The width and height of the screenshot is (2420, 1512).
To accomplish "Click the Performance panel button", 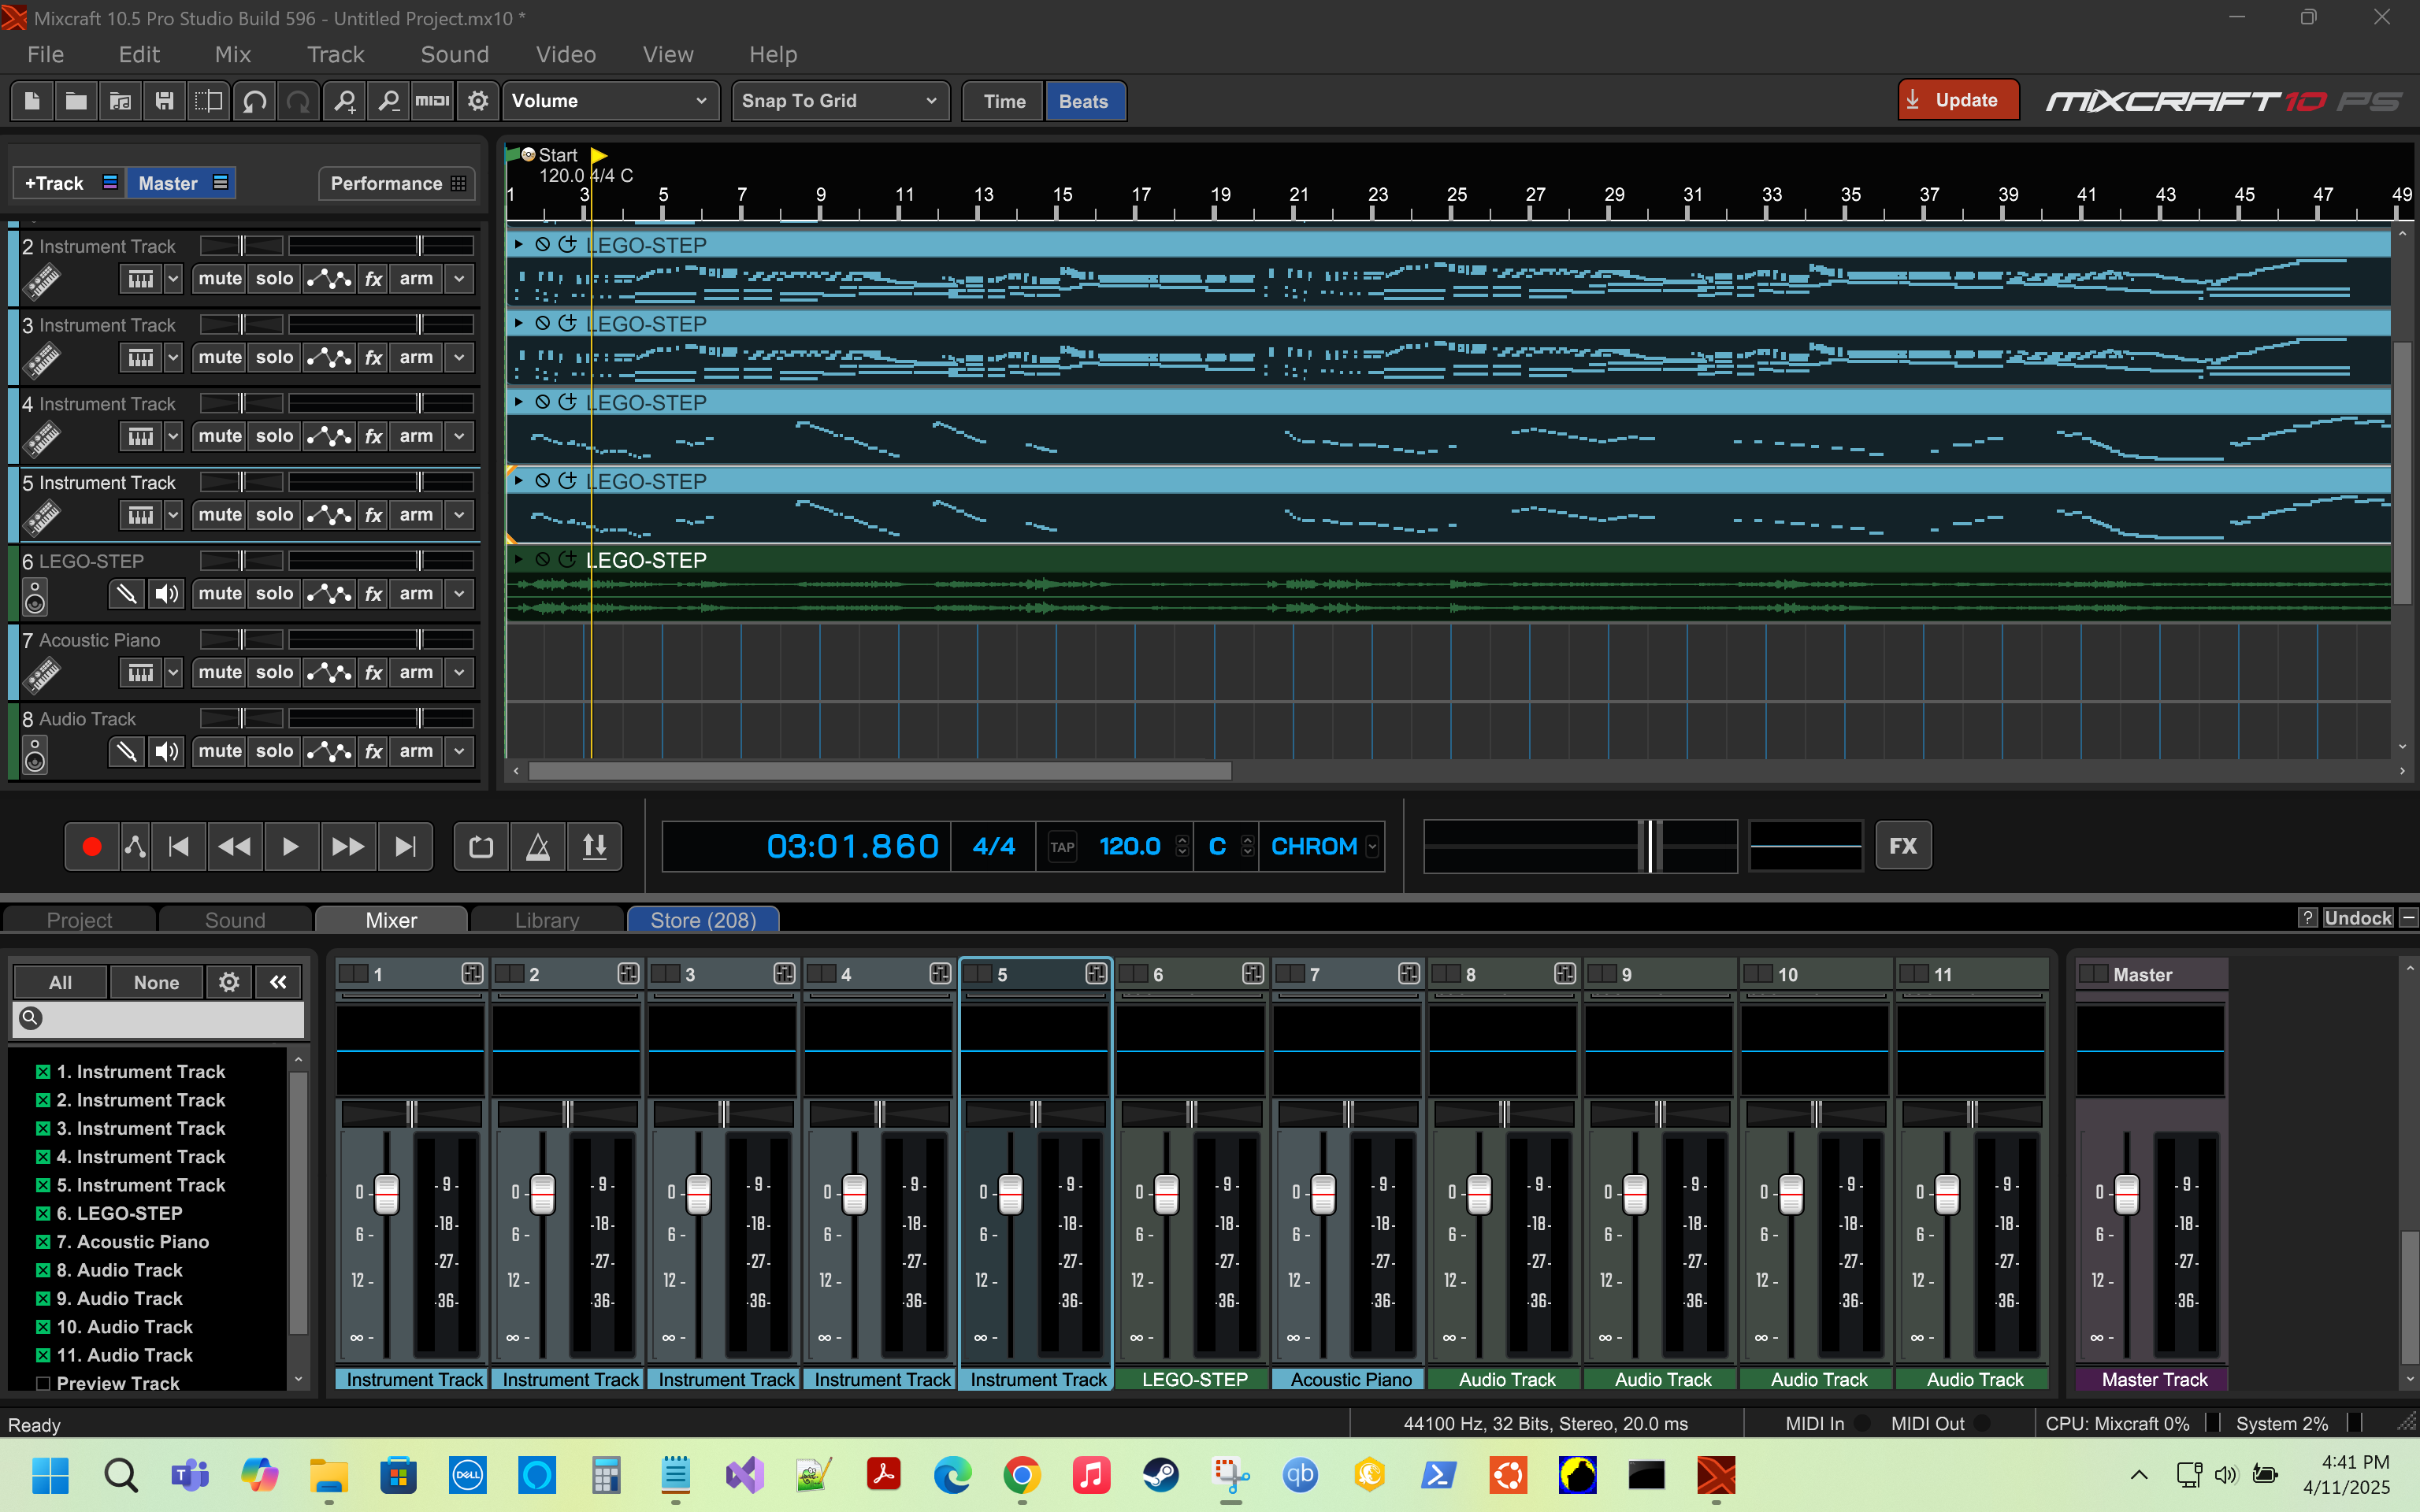I will coord(397,183).
